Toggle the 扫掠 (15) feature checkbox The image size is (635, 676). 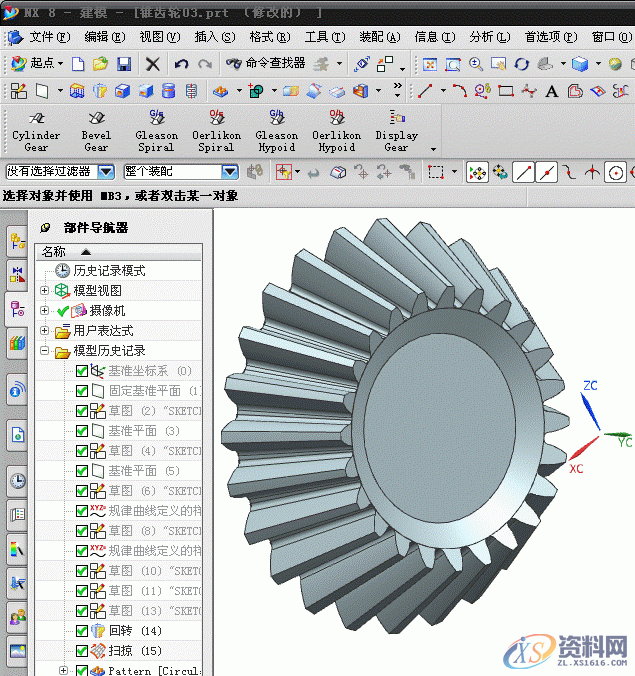pyautogui.click(x=83, y=651)
